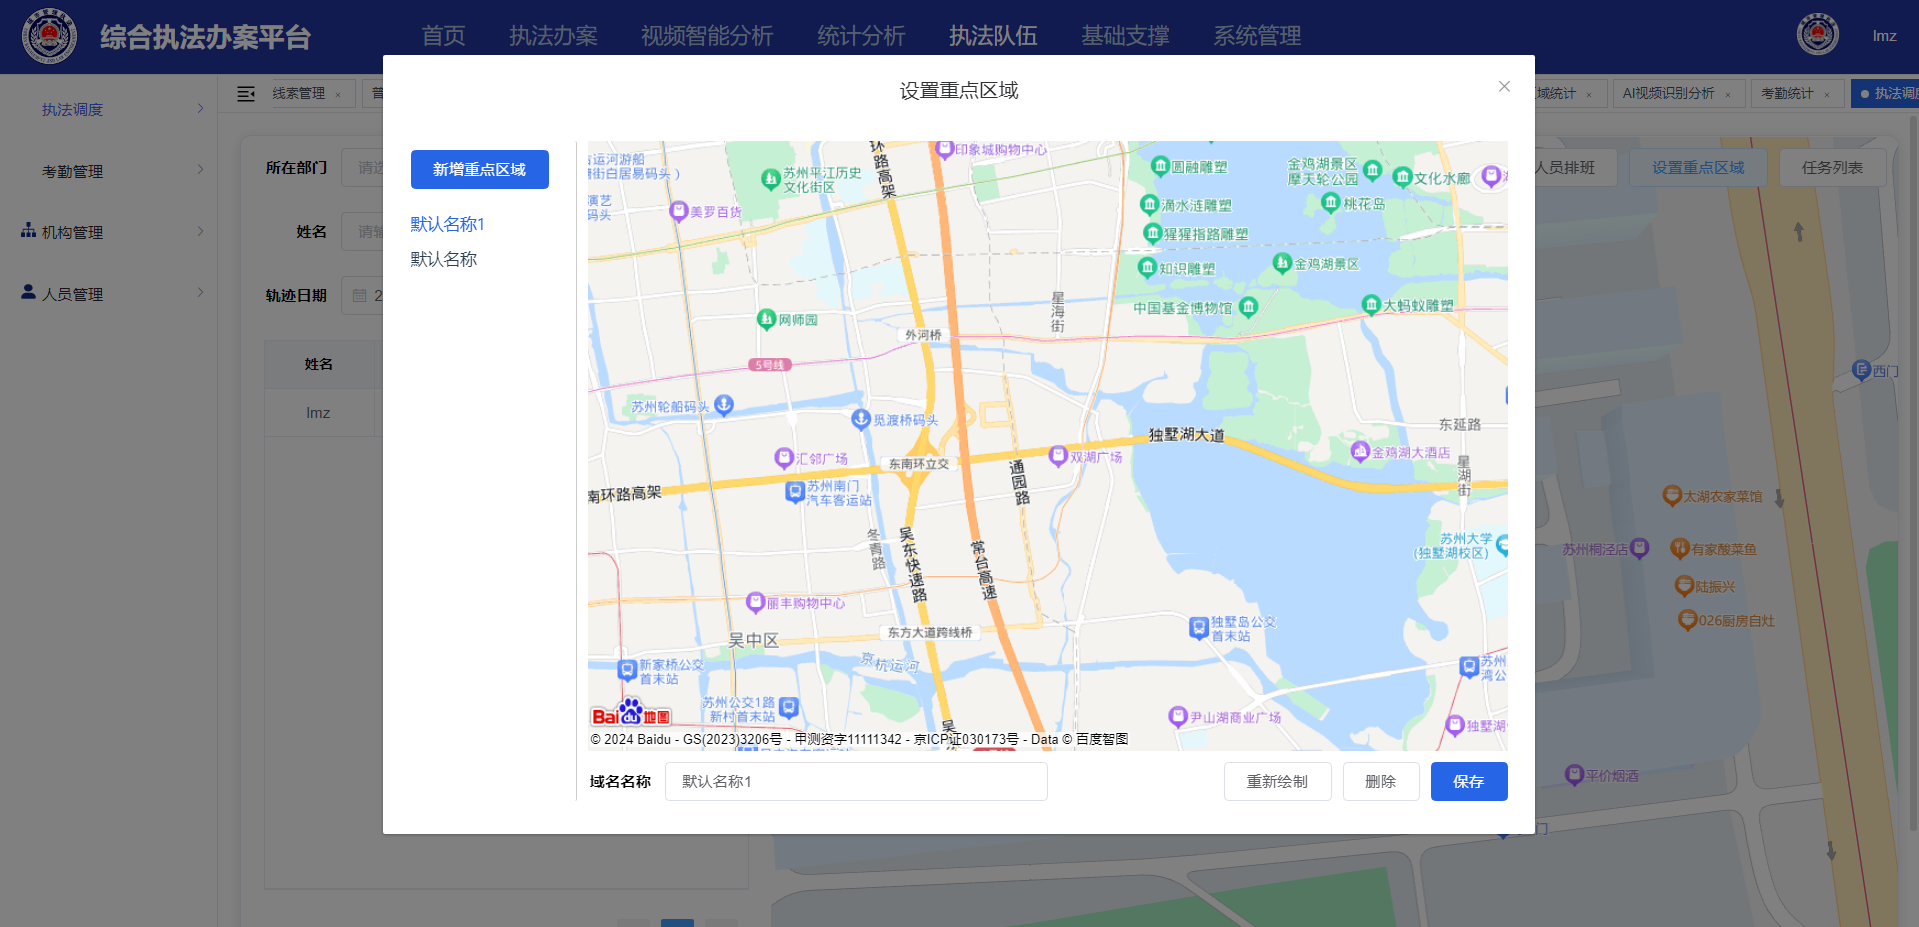1919x927 pixels.
Task: Close the 线索管理 tab with its x
Action: [338, 93]
